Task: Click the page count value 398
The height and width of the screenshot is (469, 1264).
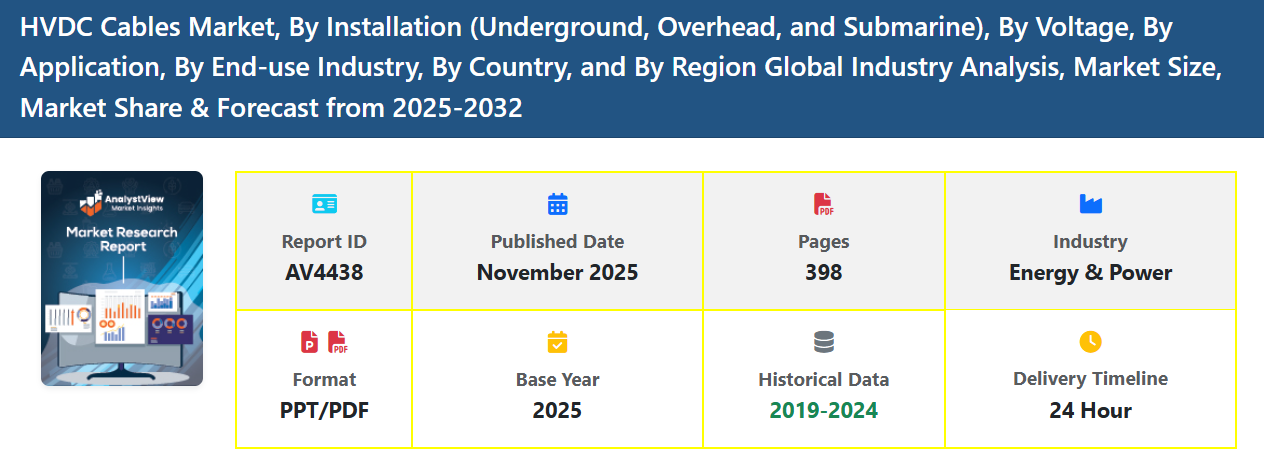Action: [x=823, y=272]
